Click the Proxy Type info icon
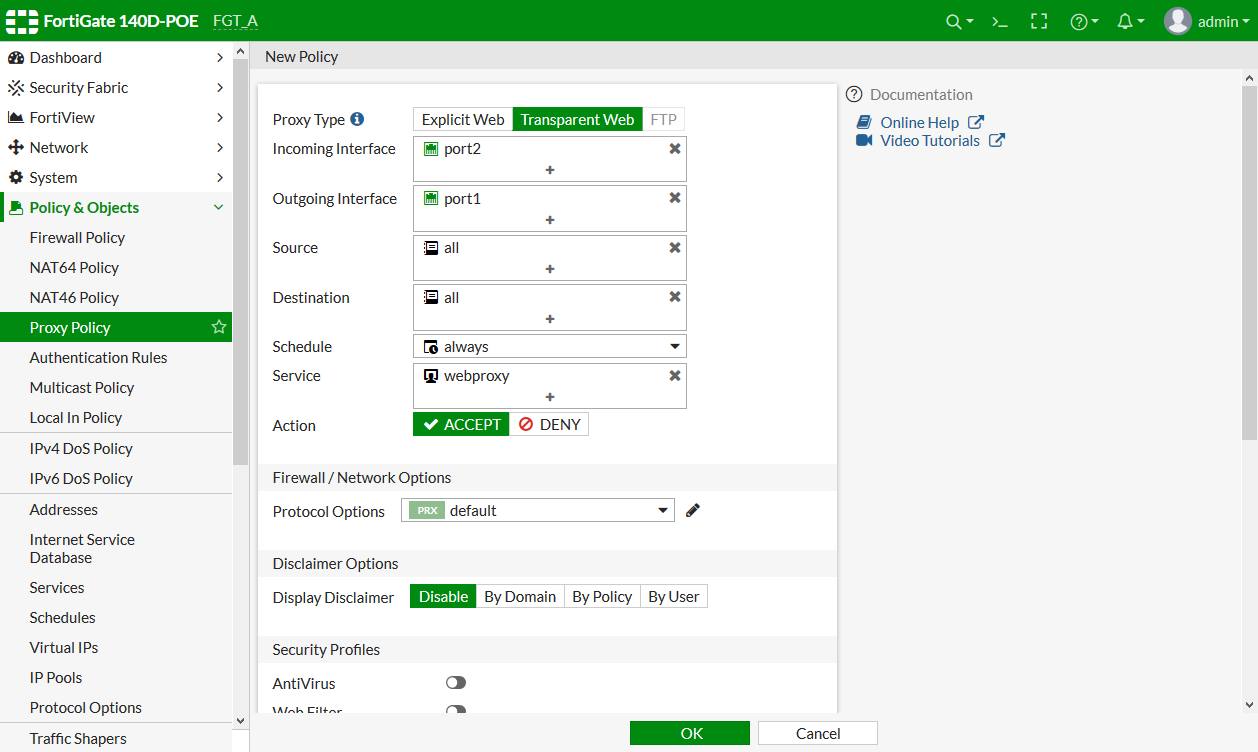 click(357, 119)
